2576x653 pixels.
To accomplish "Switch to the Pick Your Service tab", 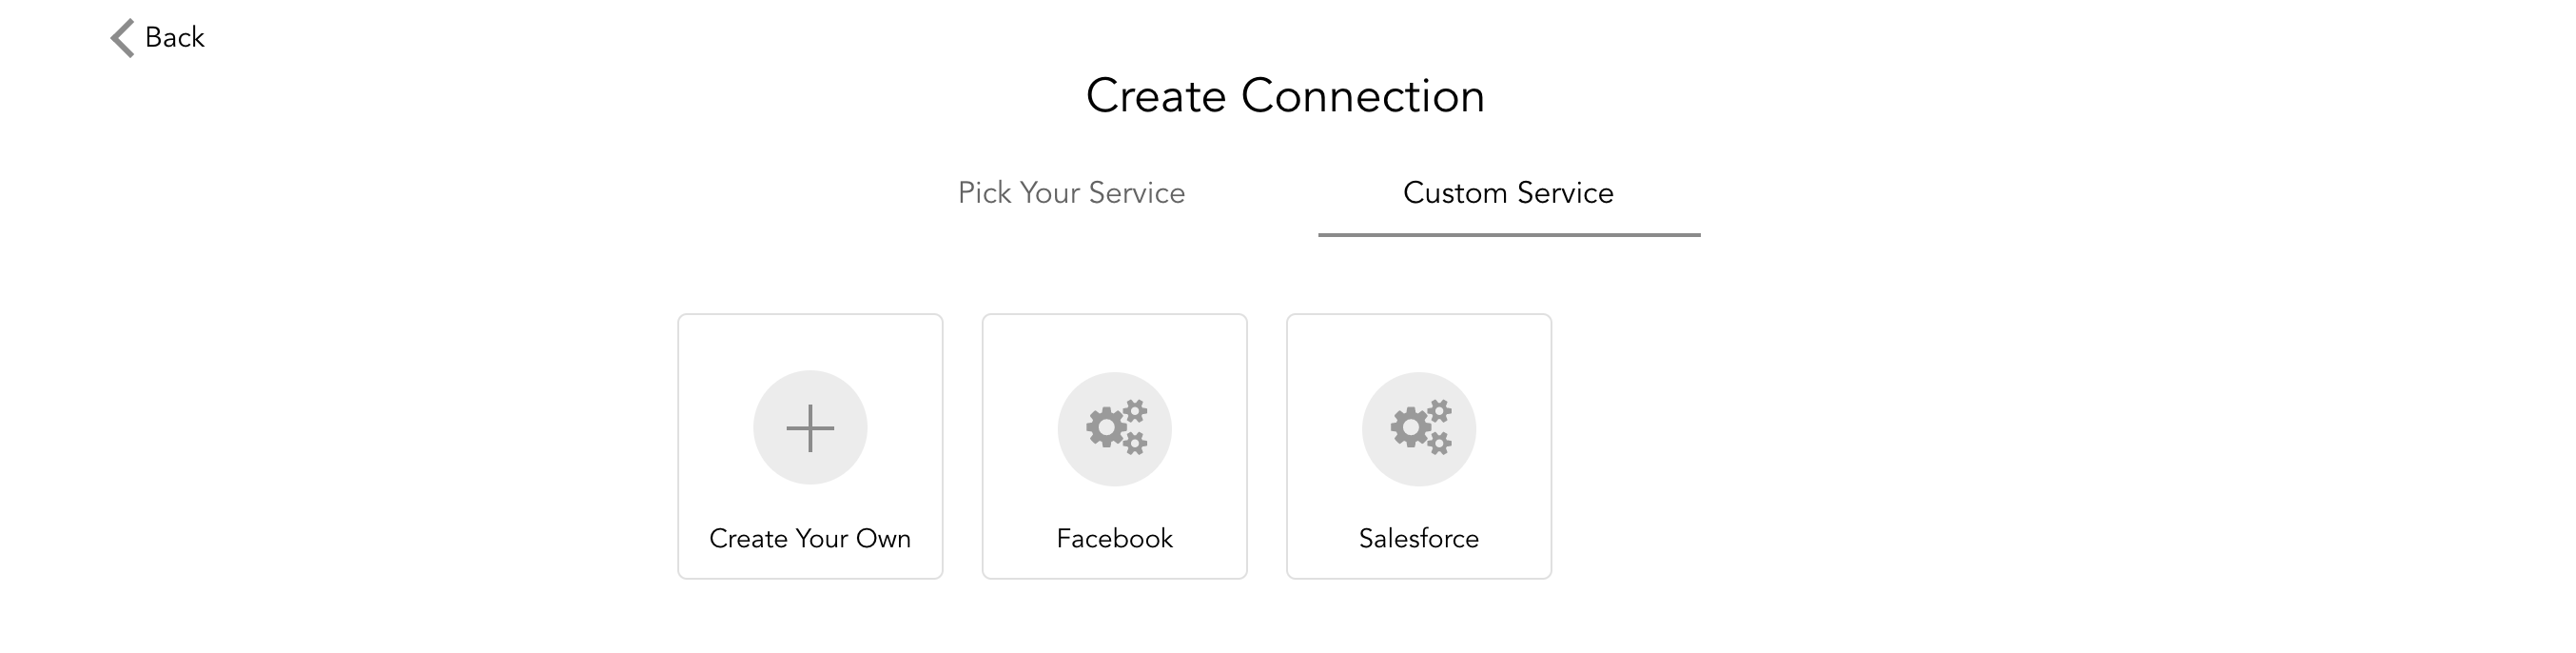I will point(1071,193).
